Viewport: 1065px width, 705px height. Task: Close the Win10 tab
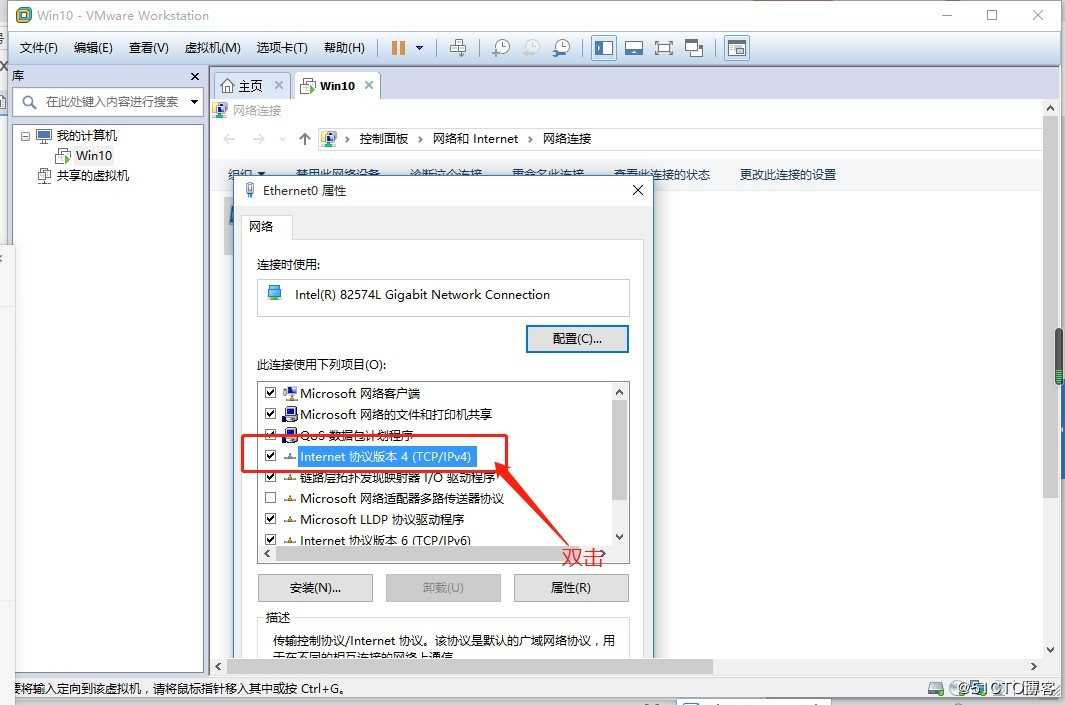click(x=369, y=85)
